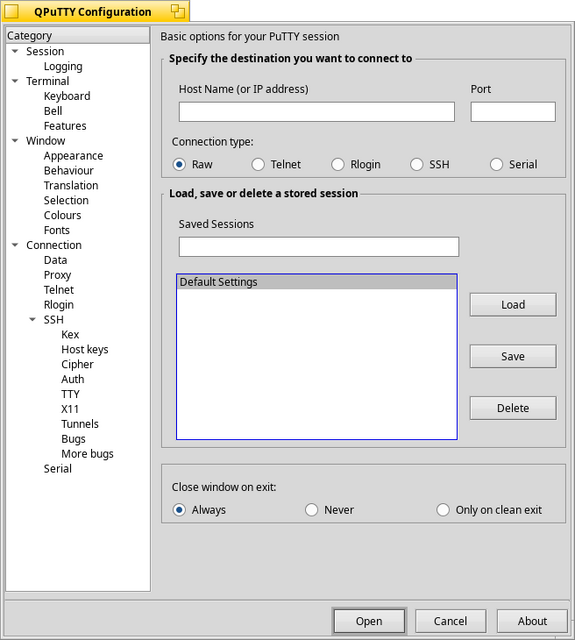
Task: Collapse the Connection category arrow
Action: pos(15,245)
